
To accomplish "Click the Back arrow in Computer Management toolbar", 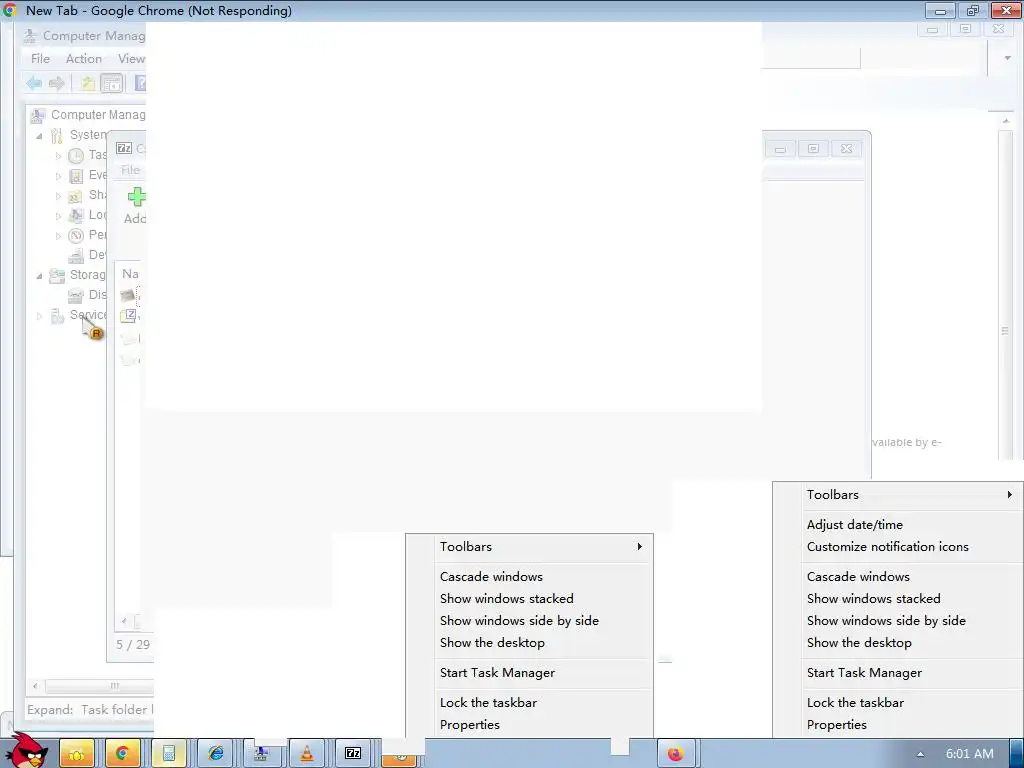I will [34, 83].
